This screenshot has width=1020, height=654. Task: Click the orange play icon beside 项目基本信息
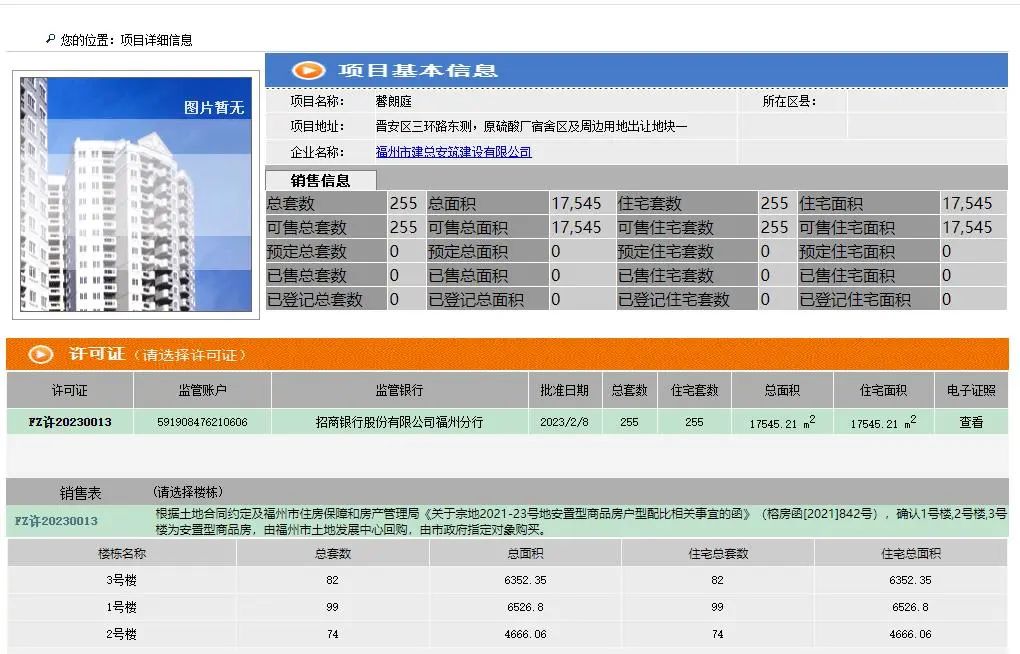pyautogui.click(x=308, y=70)
